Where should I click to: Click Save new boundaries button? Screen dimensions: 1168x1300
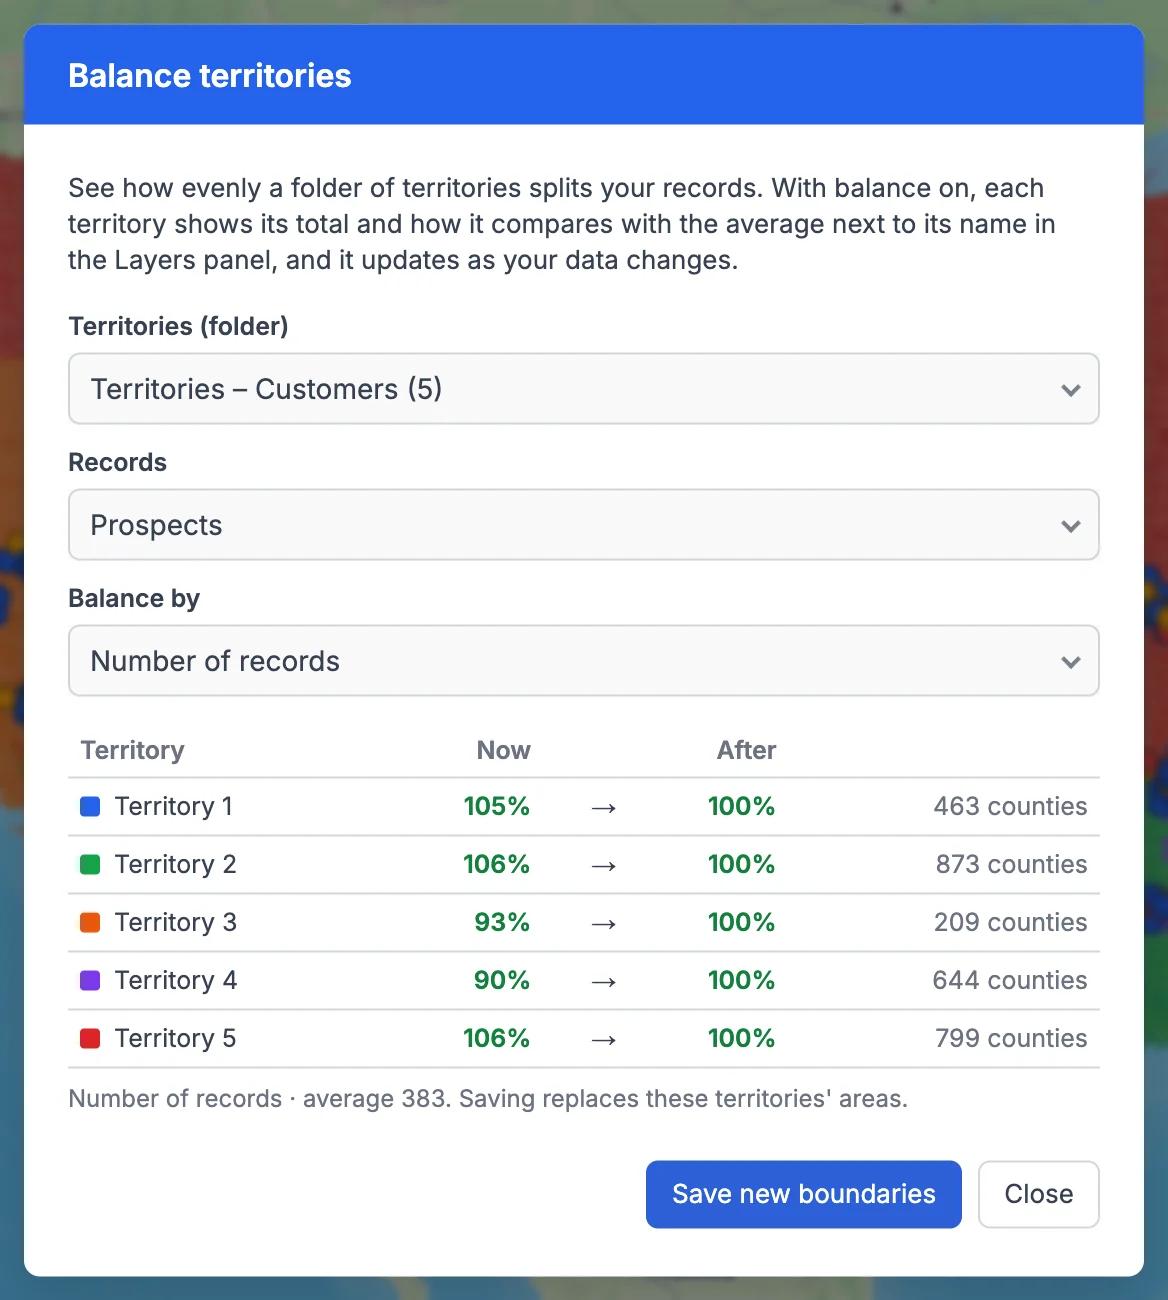coord(804,1194)
